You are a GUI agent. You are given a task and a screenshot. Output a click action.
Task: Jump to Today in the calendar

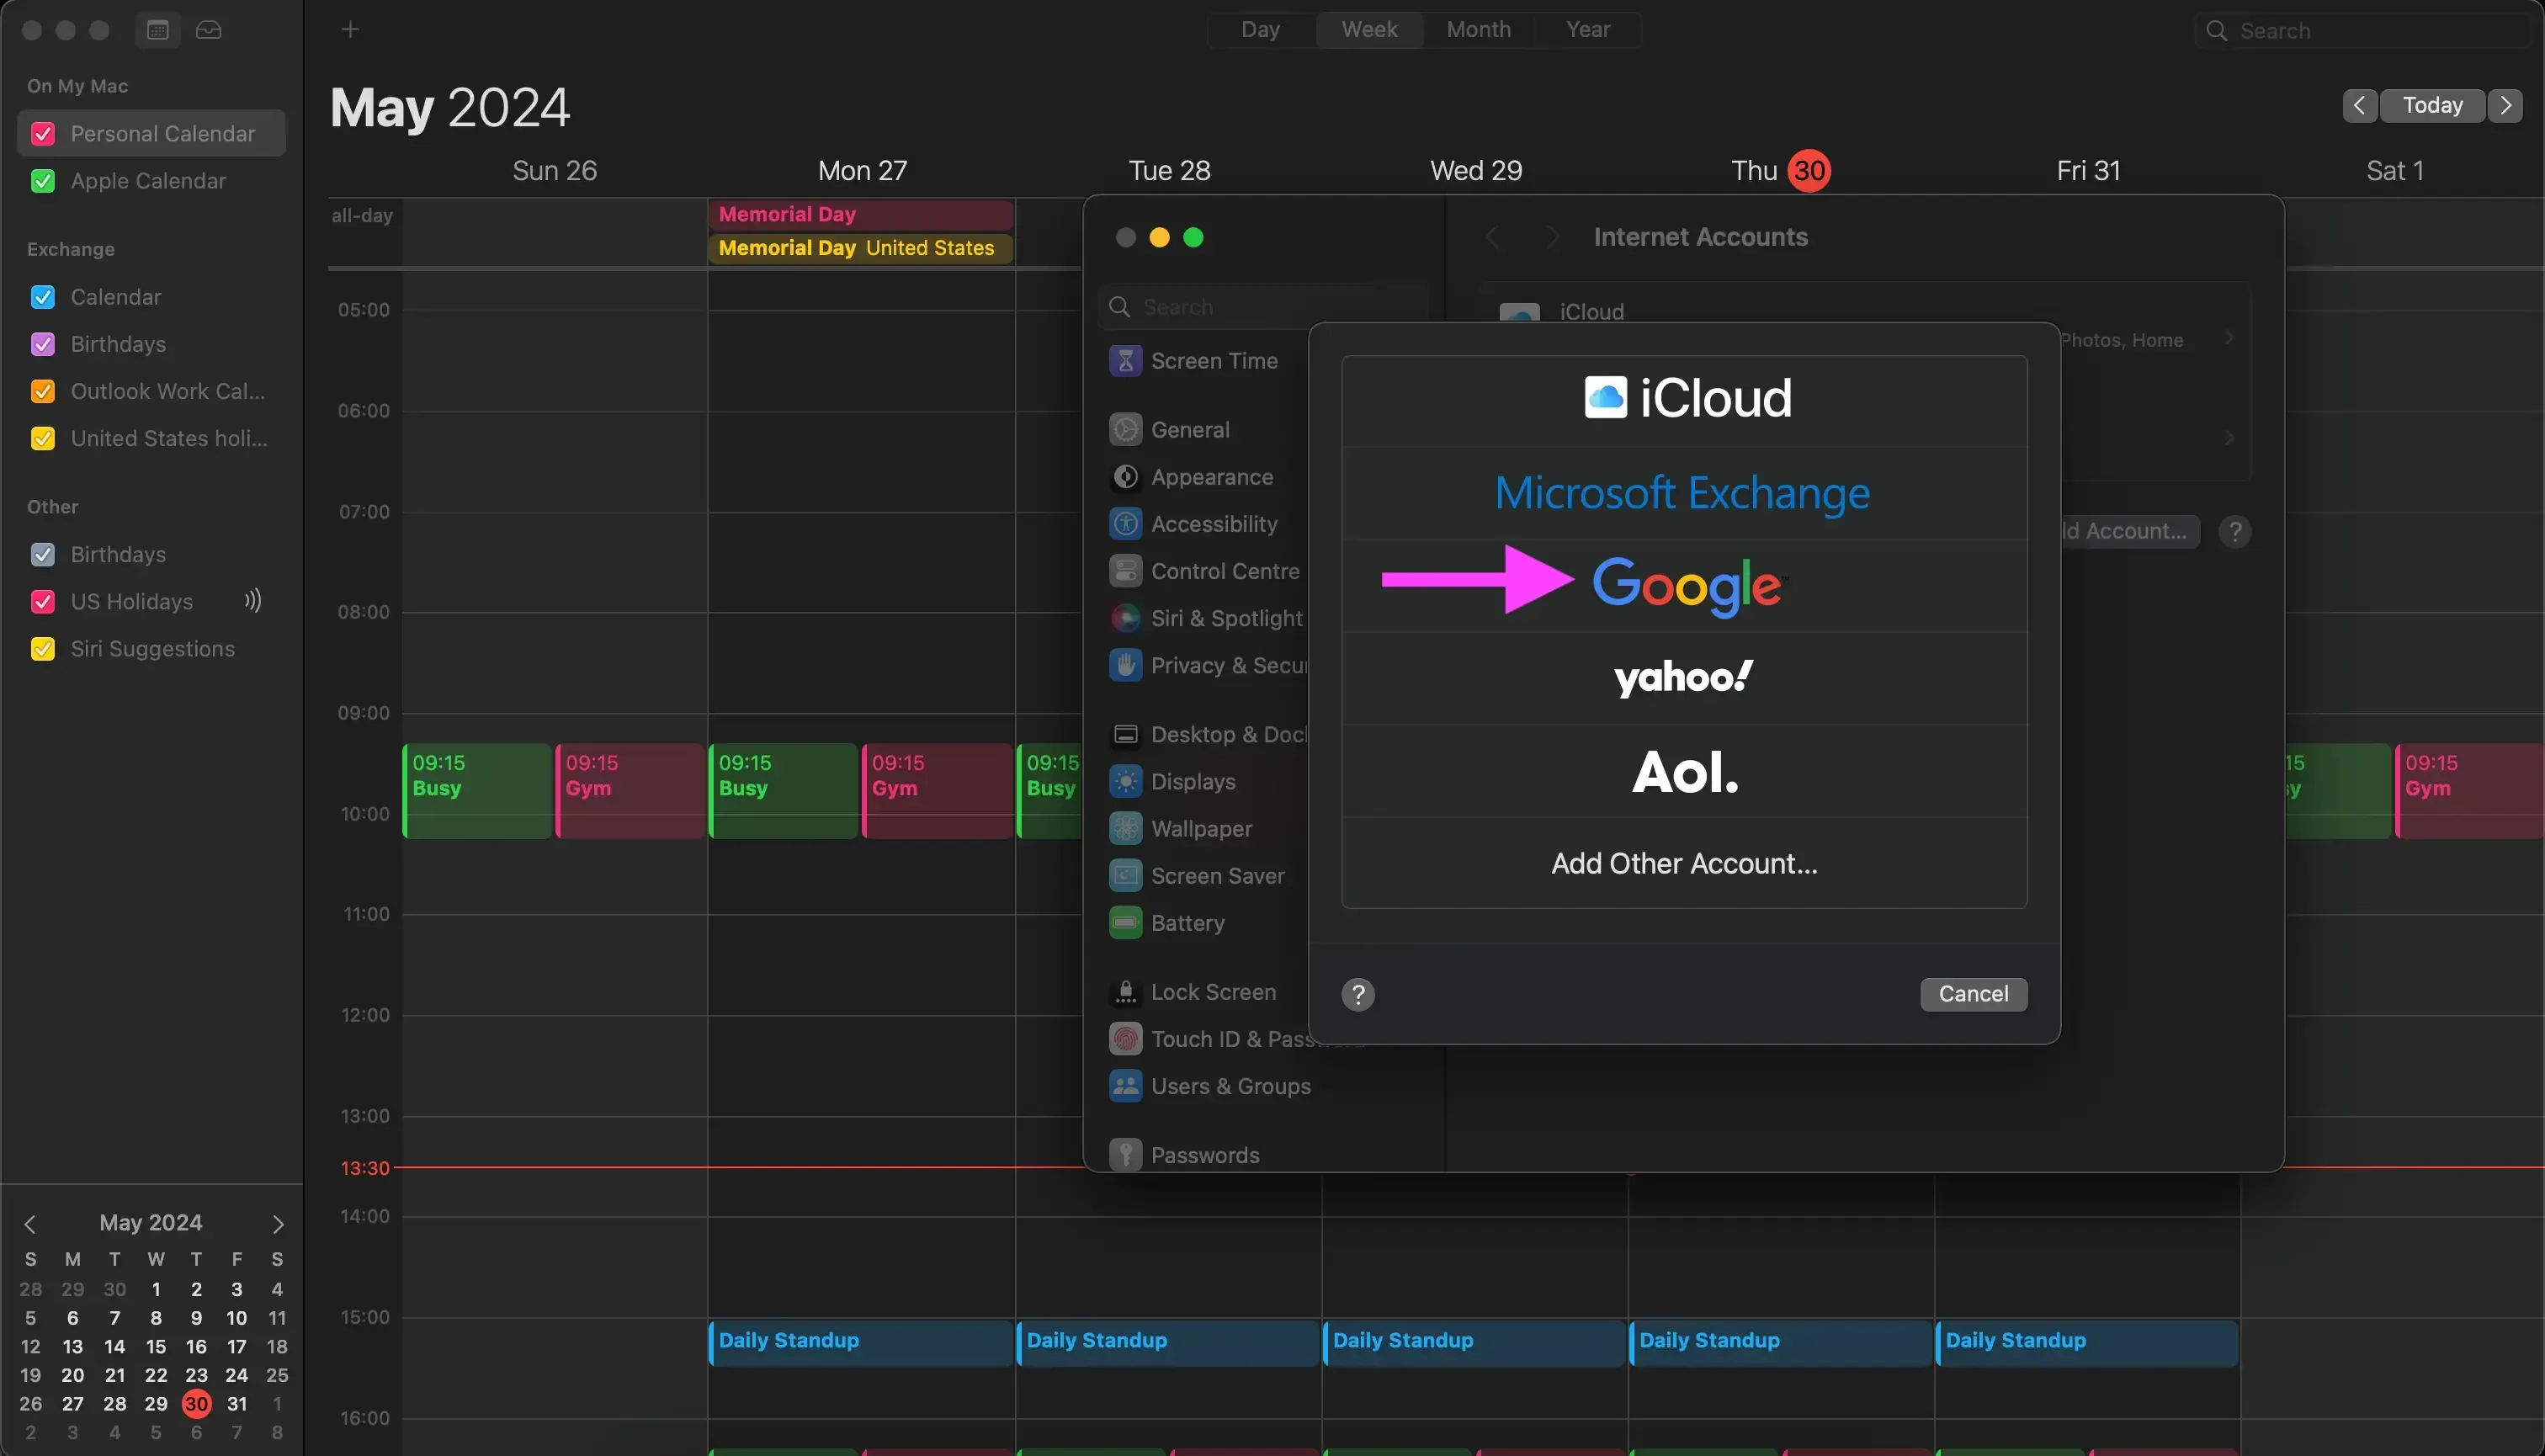[2433, 105]
